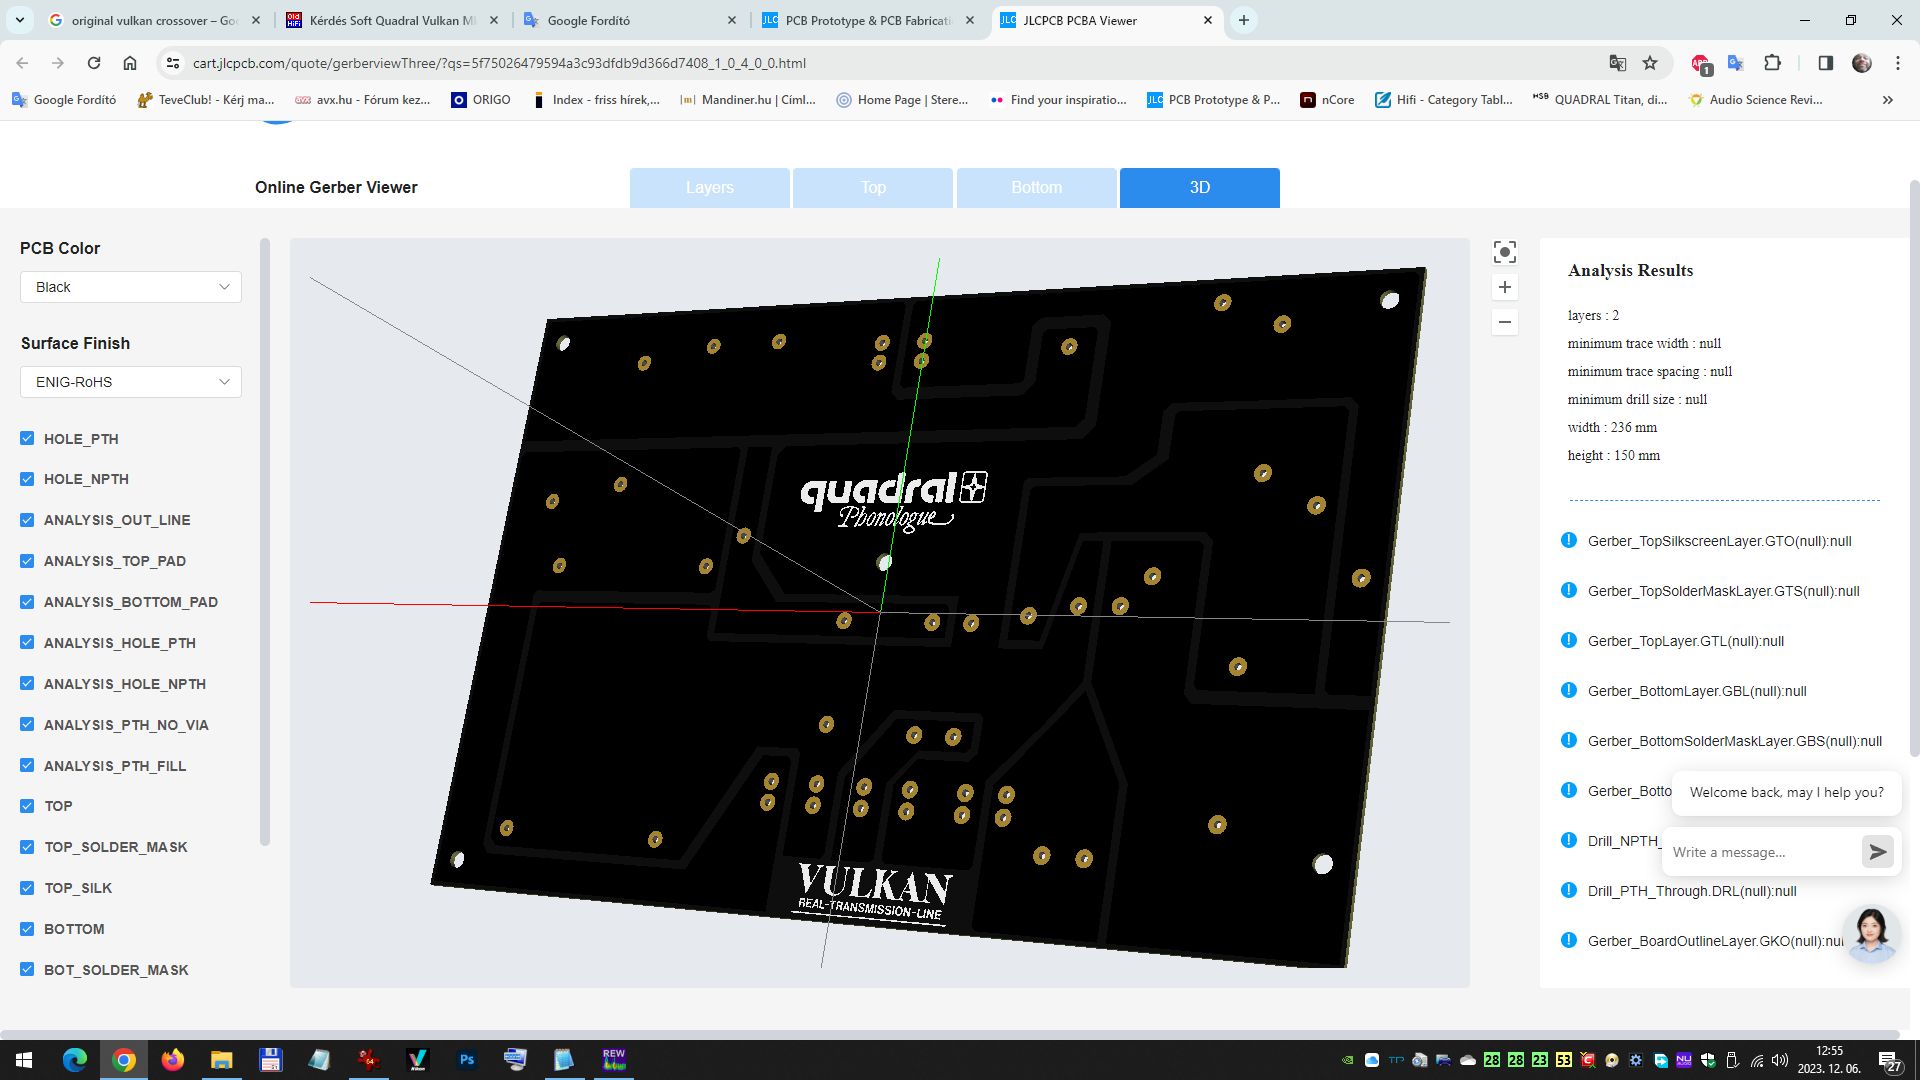Open the ORIGO bookmark
The width and height of the screenshot is (1920, 1080).
481,100
